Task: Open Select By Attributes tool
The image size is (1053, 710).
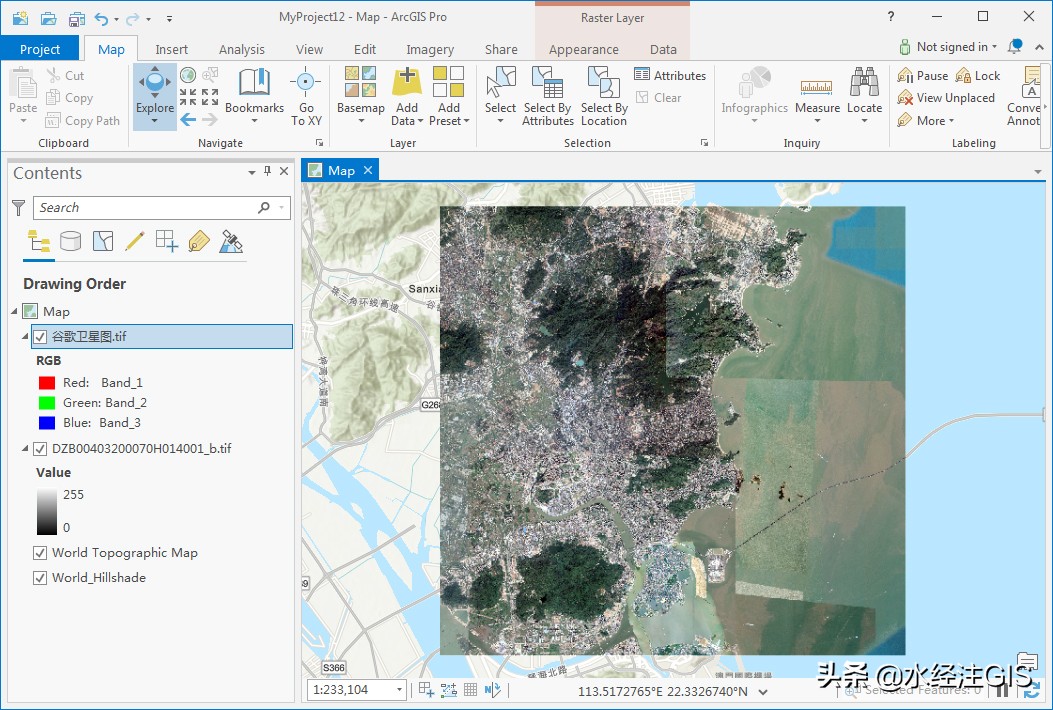Action: coord(548,96)
